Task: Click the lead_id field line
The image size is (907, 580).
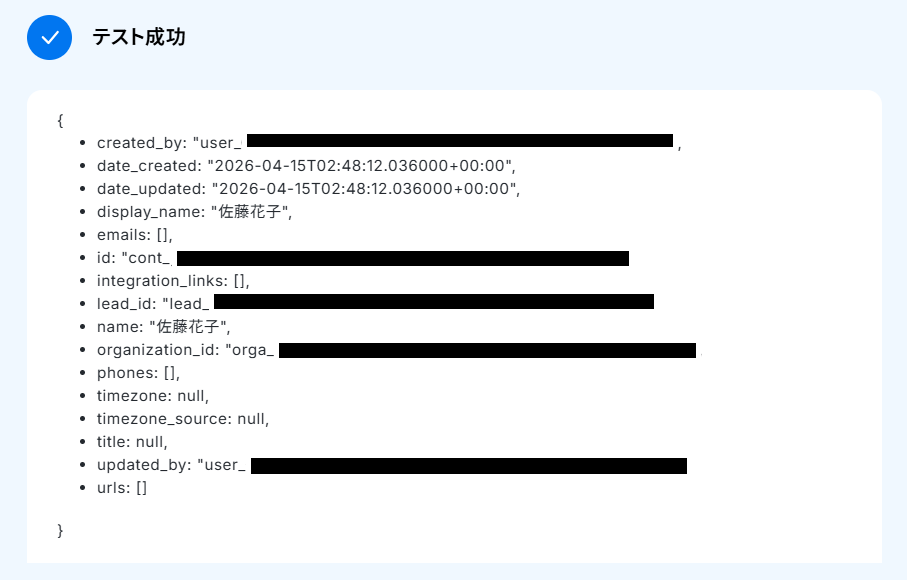Action: click(x=375, y=304)
